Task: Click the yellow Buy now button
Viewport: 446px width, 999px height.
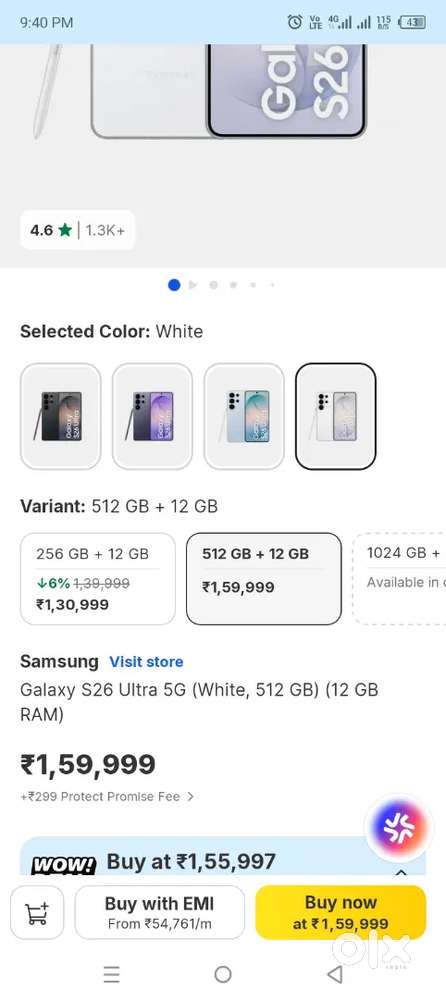Action: (340, 912)
